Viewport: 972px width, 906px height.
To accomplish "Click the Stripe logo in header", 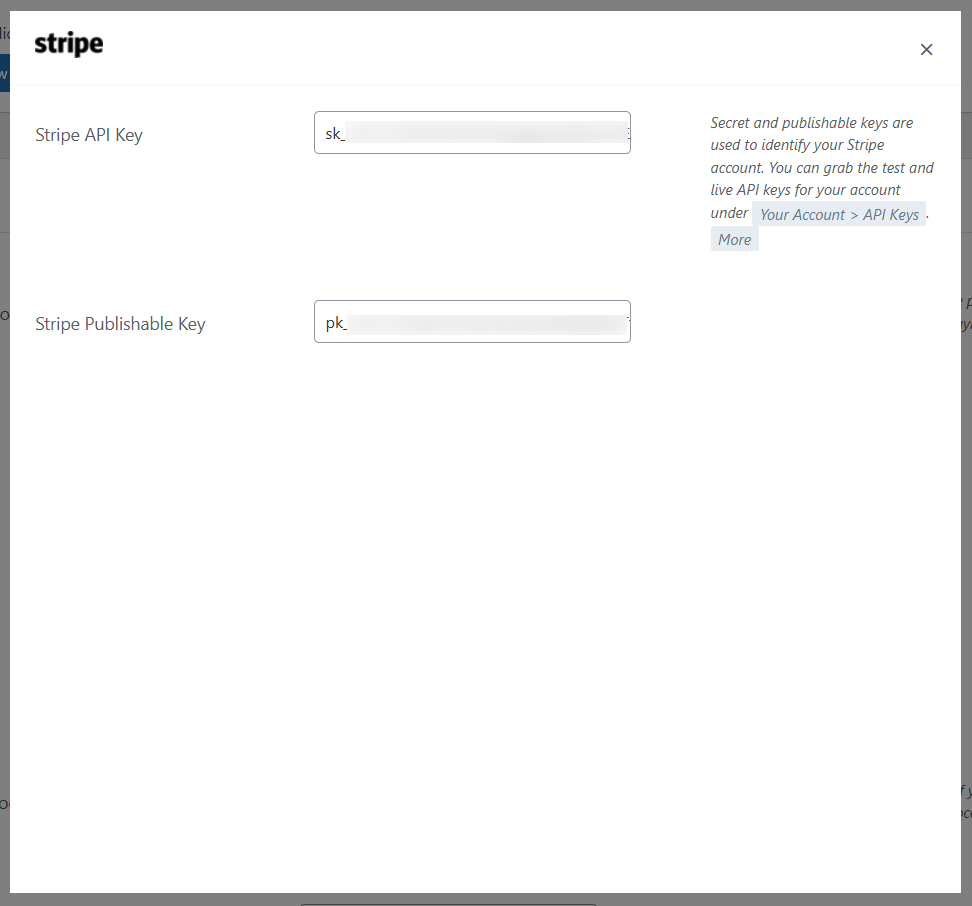I will pyautogui.click(x=69, y=45).
